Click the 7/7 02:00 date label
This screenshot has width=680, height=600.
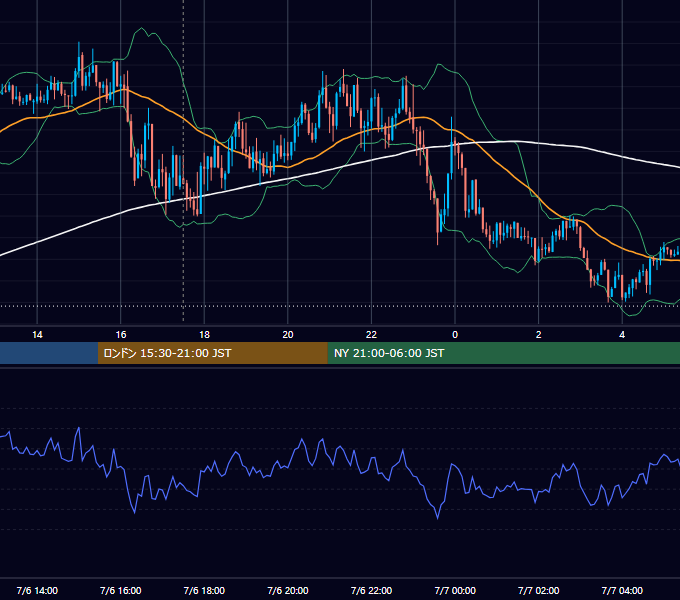(x=539, y=590)
